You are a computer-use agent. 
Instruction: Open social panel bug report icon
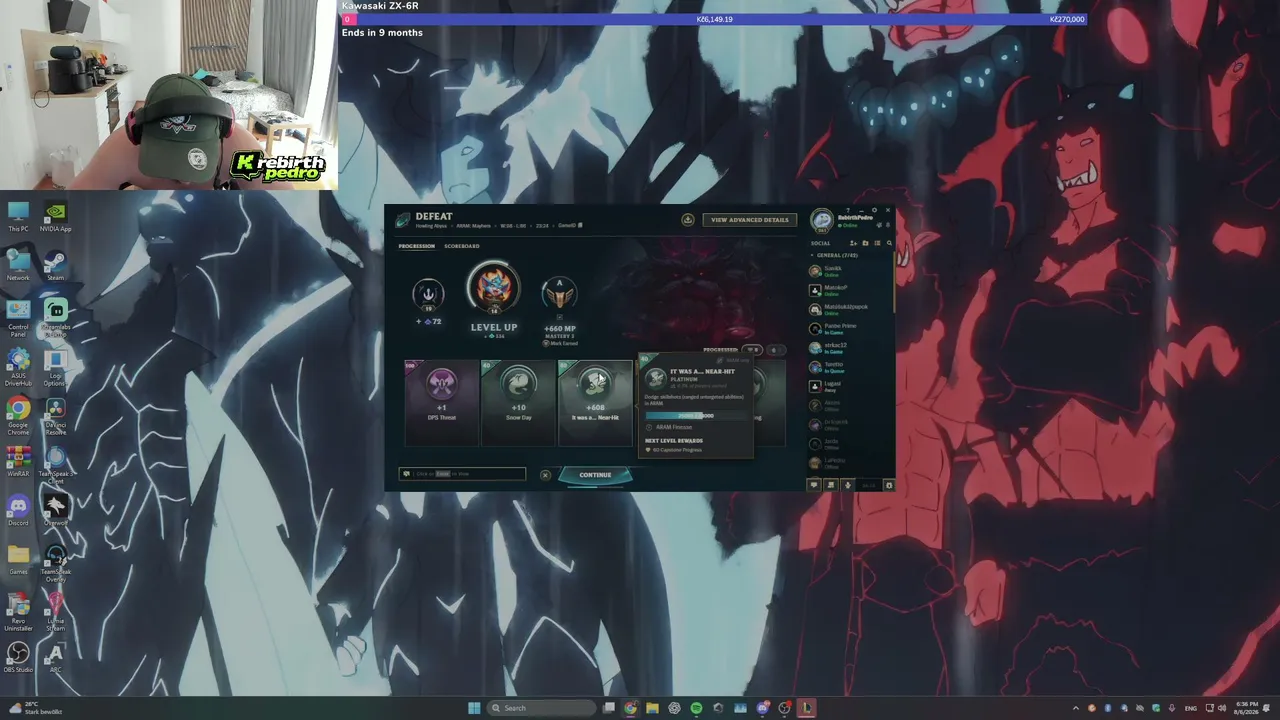[x=889, y=485]
